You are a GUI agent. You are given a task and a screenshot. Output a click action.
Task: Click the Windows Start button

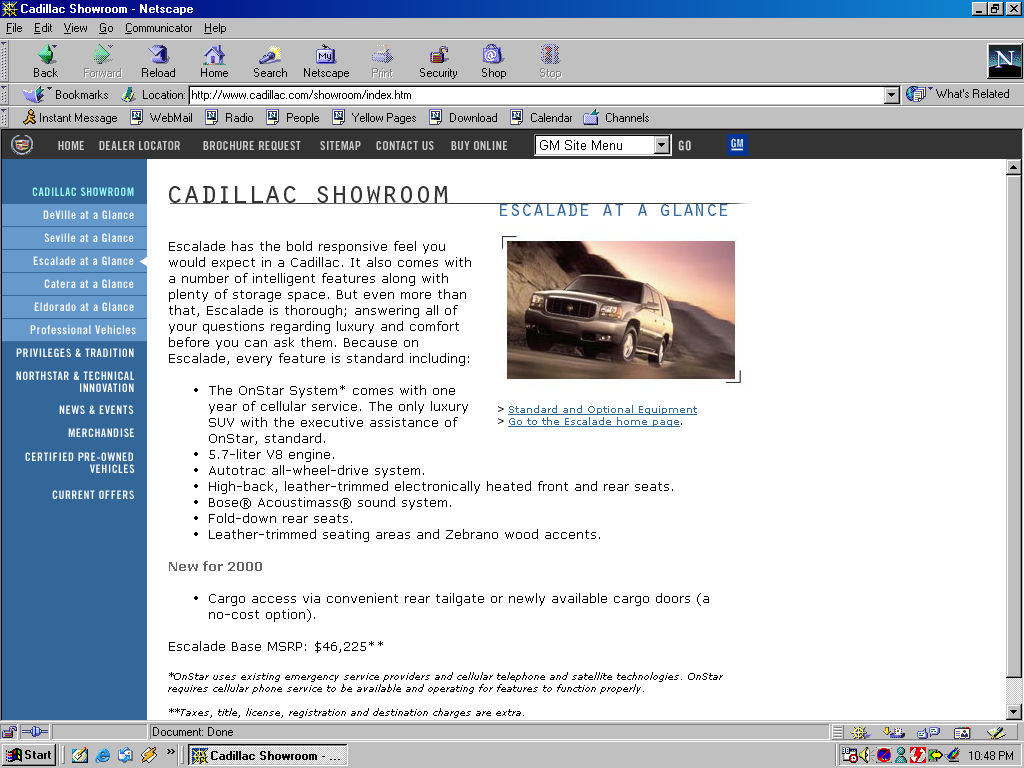pyautogui.click(x=29, y=756)
